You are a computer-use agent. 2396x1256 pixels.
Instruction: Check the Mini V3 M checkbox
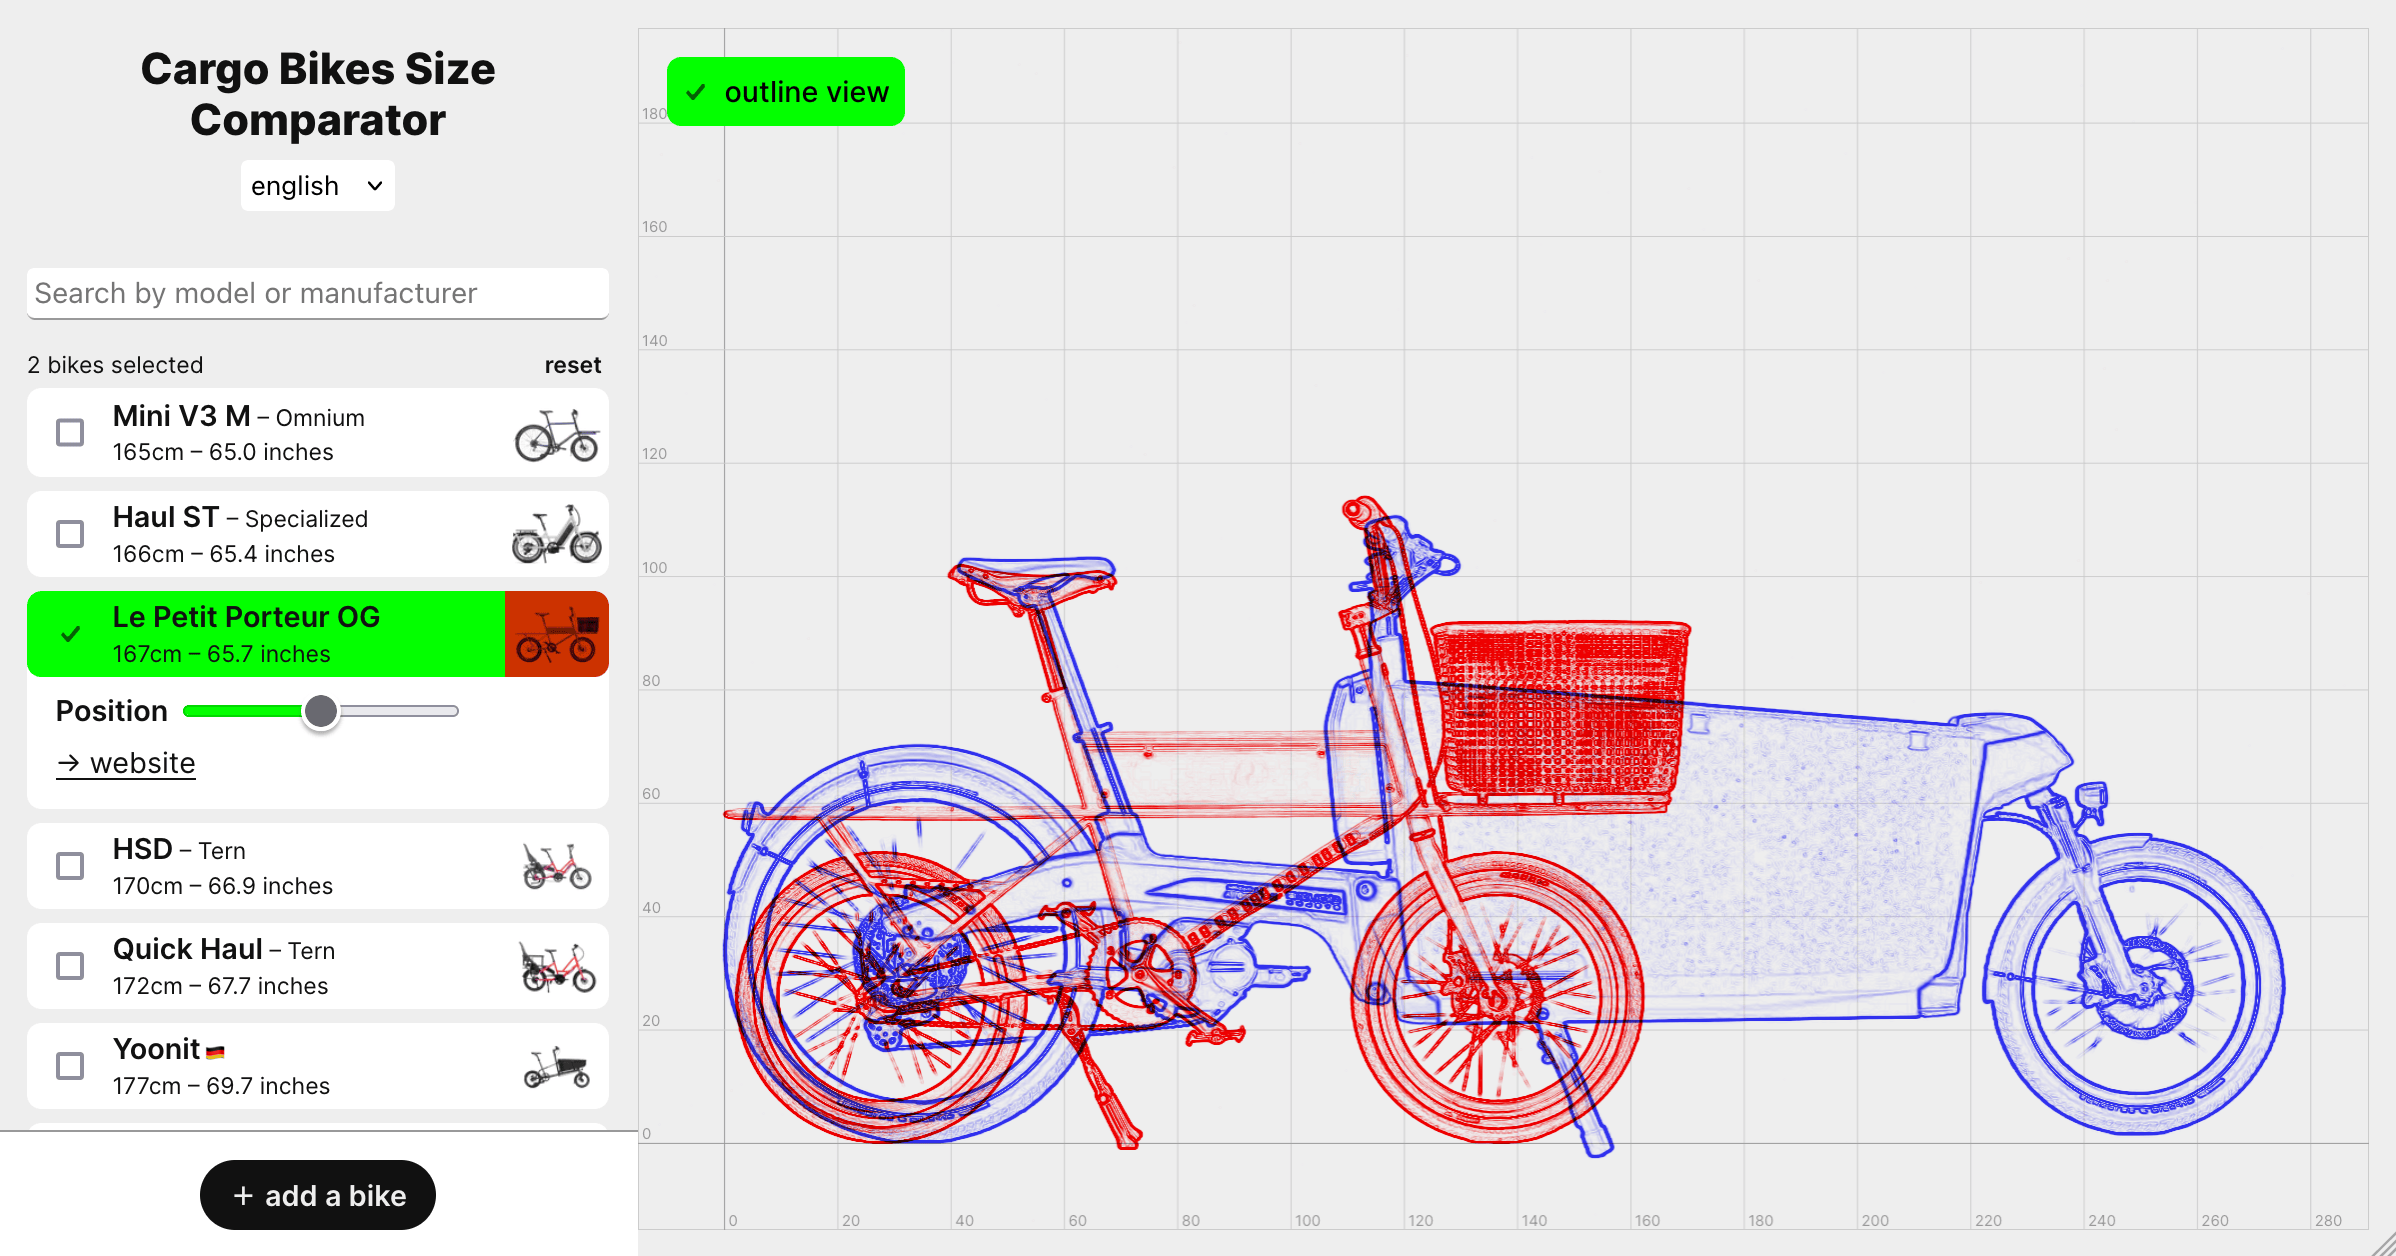70,433
